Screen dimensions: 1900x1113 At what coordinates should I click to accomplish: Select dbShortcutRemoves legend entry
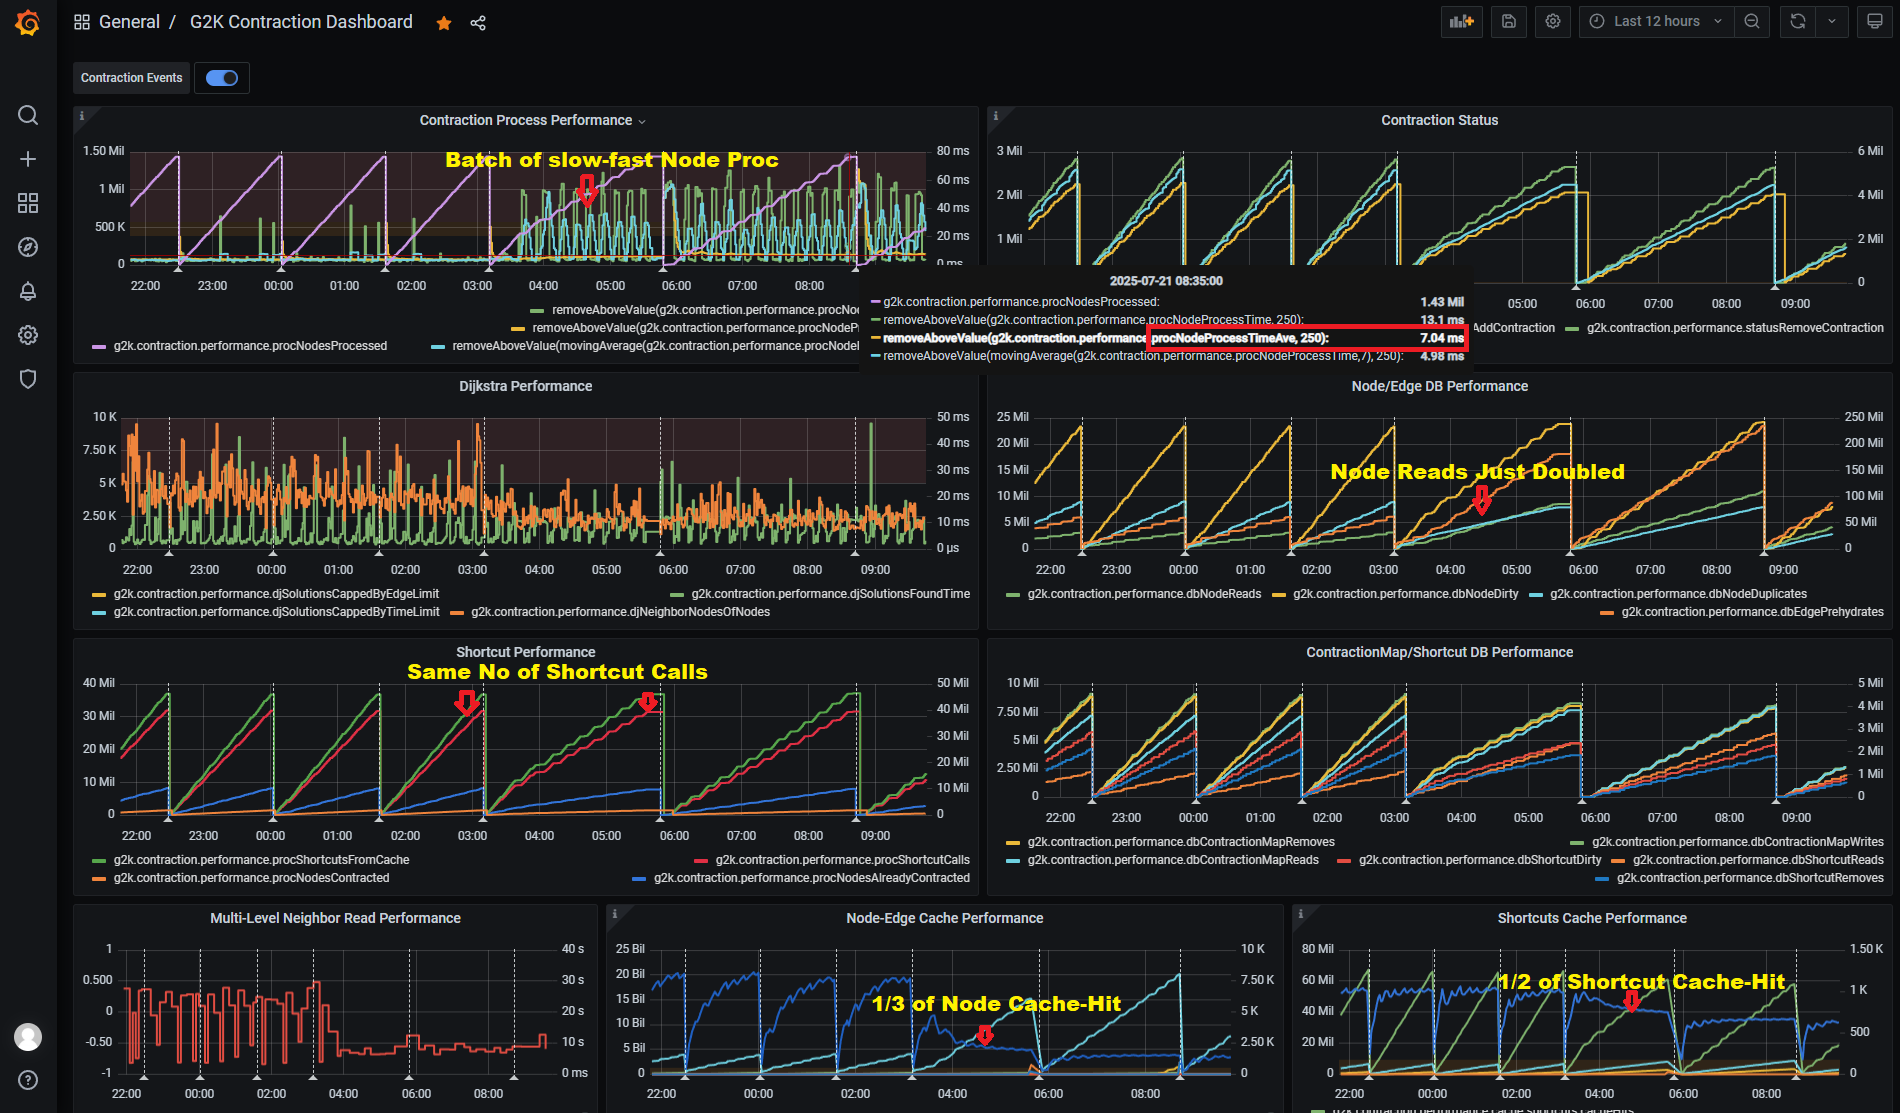(1750, 878)
